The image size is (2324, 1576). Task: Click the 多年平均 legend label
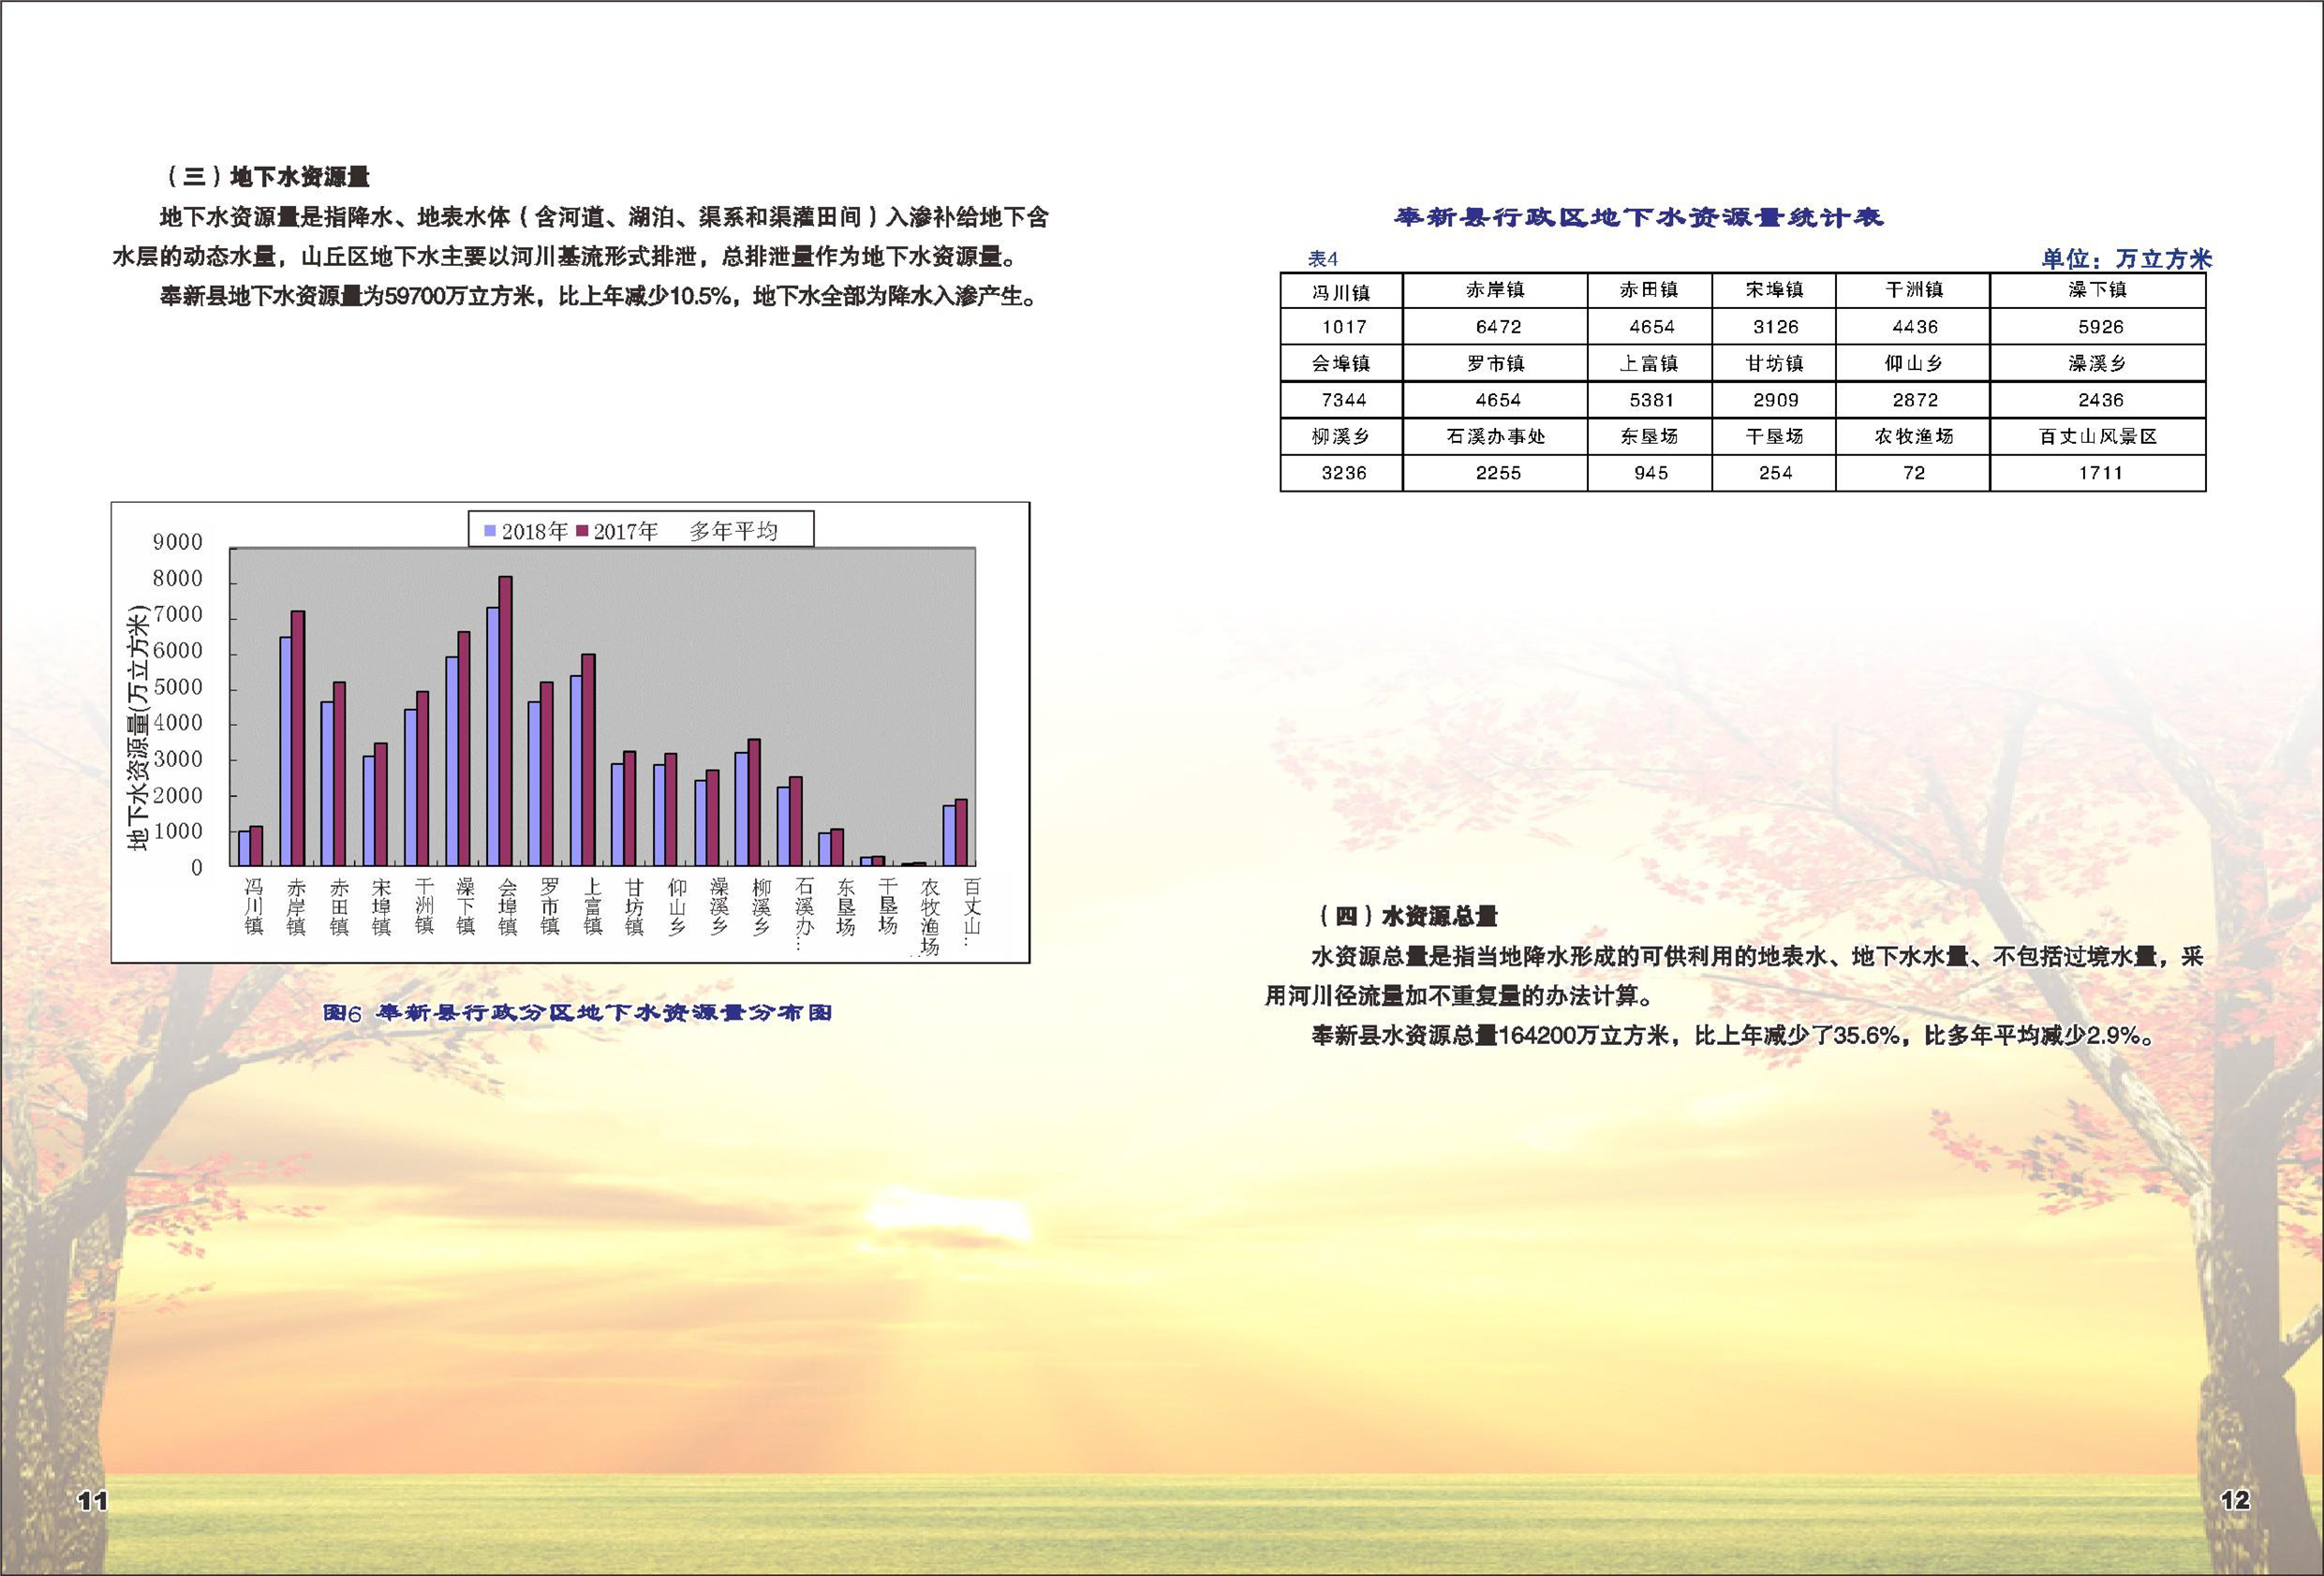coord(733,531)
